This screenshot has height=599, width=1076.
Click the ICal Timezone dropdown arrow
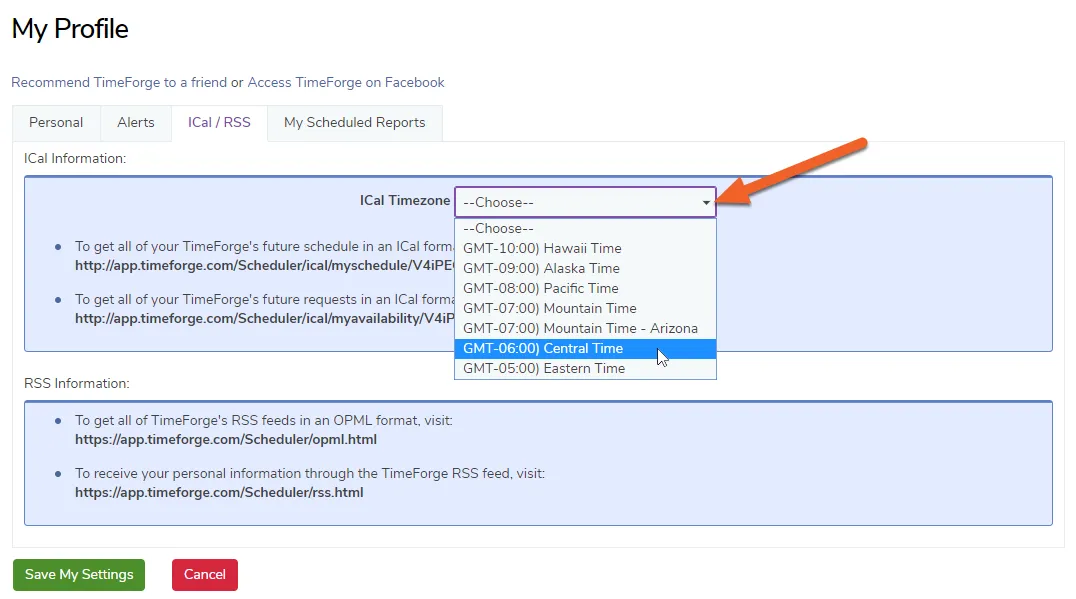click(705, 202)
